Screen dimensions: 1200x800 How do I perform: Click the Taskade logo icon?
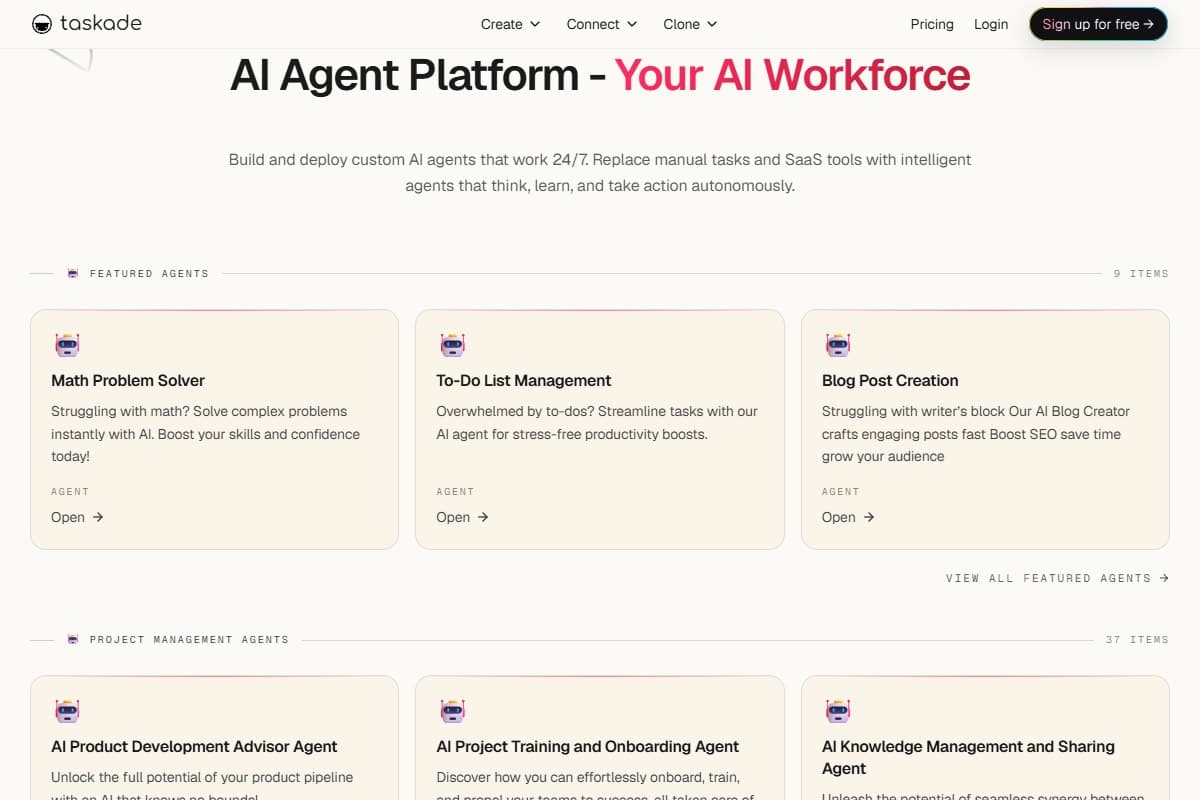(42, 24)
